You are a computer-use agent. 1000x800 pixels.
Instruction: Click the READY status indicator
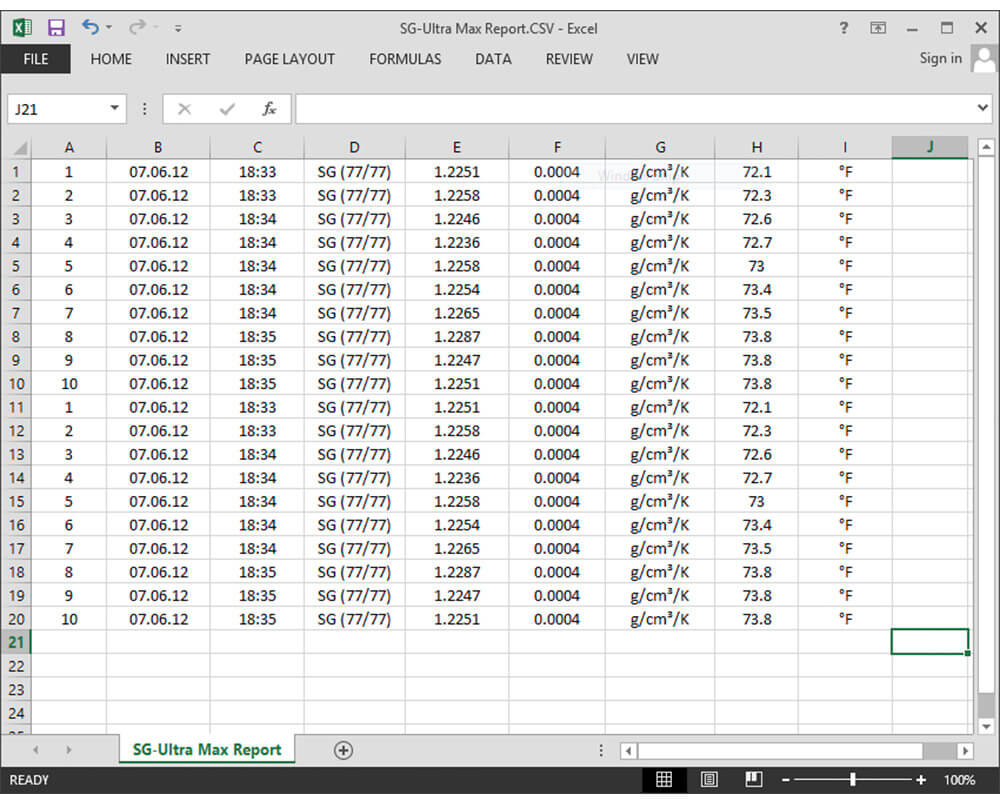(29, 780)
